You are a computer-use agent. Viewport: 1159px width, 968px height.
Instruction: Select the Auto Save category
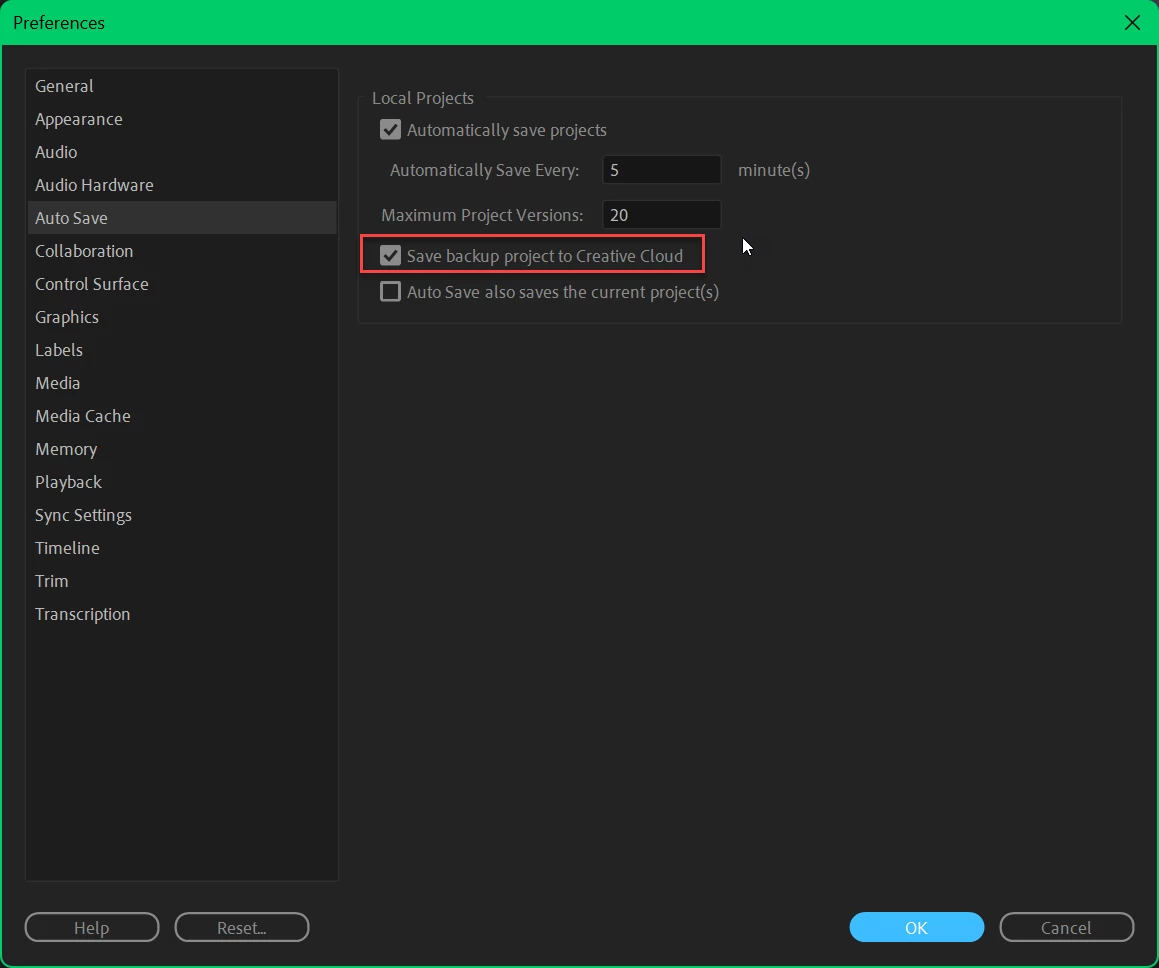(x=182, y=218)
